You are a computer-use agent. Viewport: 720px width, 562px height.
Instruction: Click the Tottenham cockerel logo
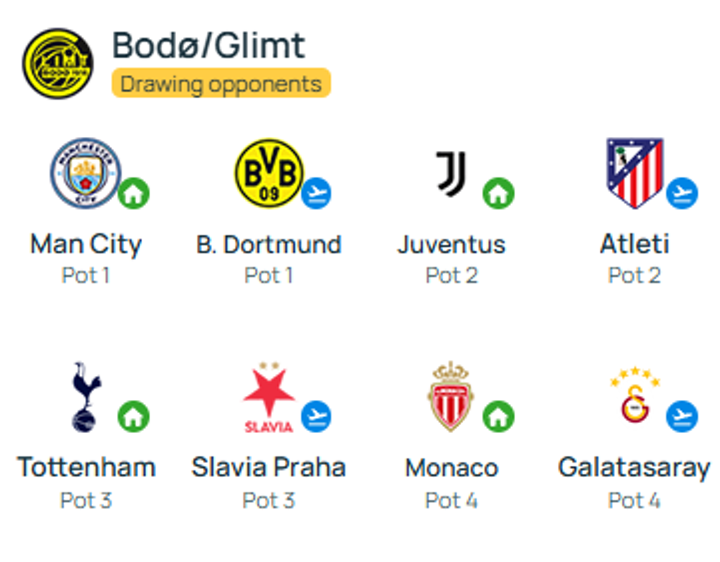click(84, 397)
